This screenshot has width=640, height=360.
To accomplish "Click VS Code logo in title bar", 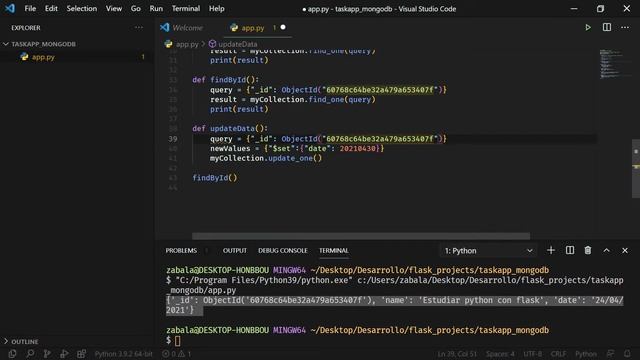I will tap(10, 8).
